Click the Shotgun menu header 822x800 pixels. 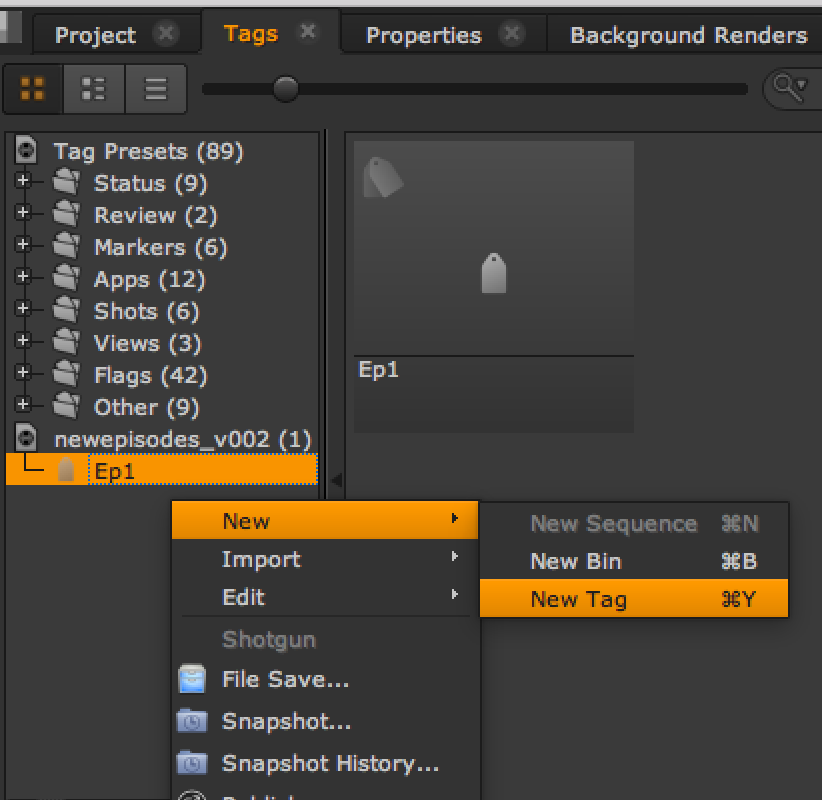pos(269,640)
